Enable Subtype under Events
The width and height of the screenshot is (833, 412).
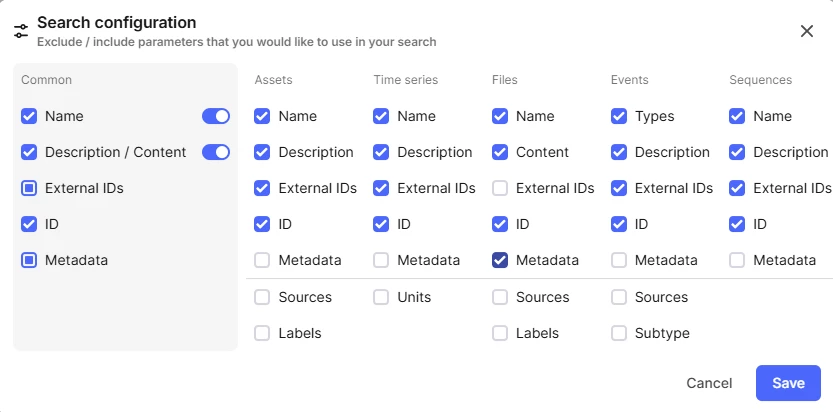pyautogui.click(x=619, y=333)
